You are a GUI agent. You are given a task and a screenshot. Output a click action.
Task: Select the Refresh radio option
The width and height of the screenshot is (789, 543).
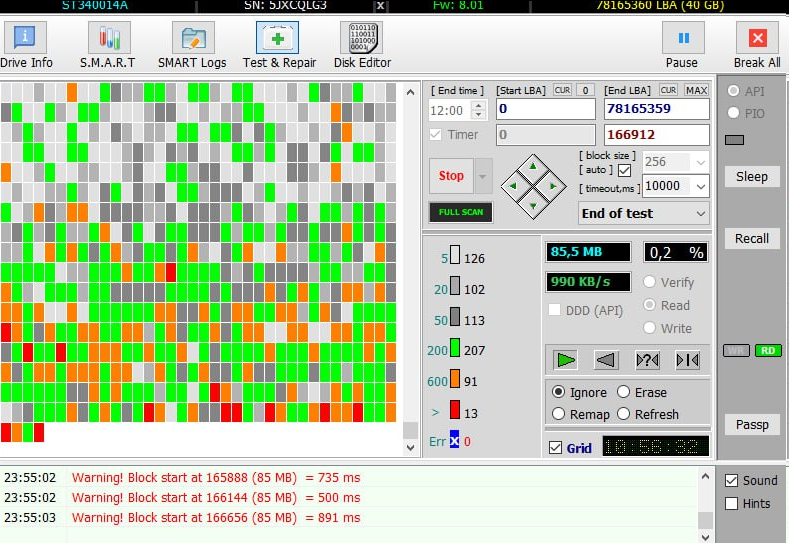coord(623,414)
